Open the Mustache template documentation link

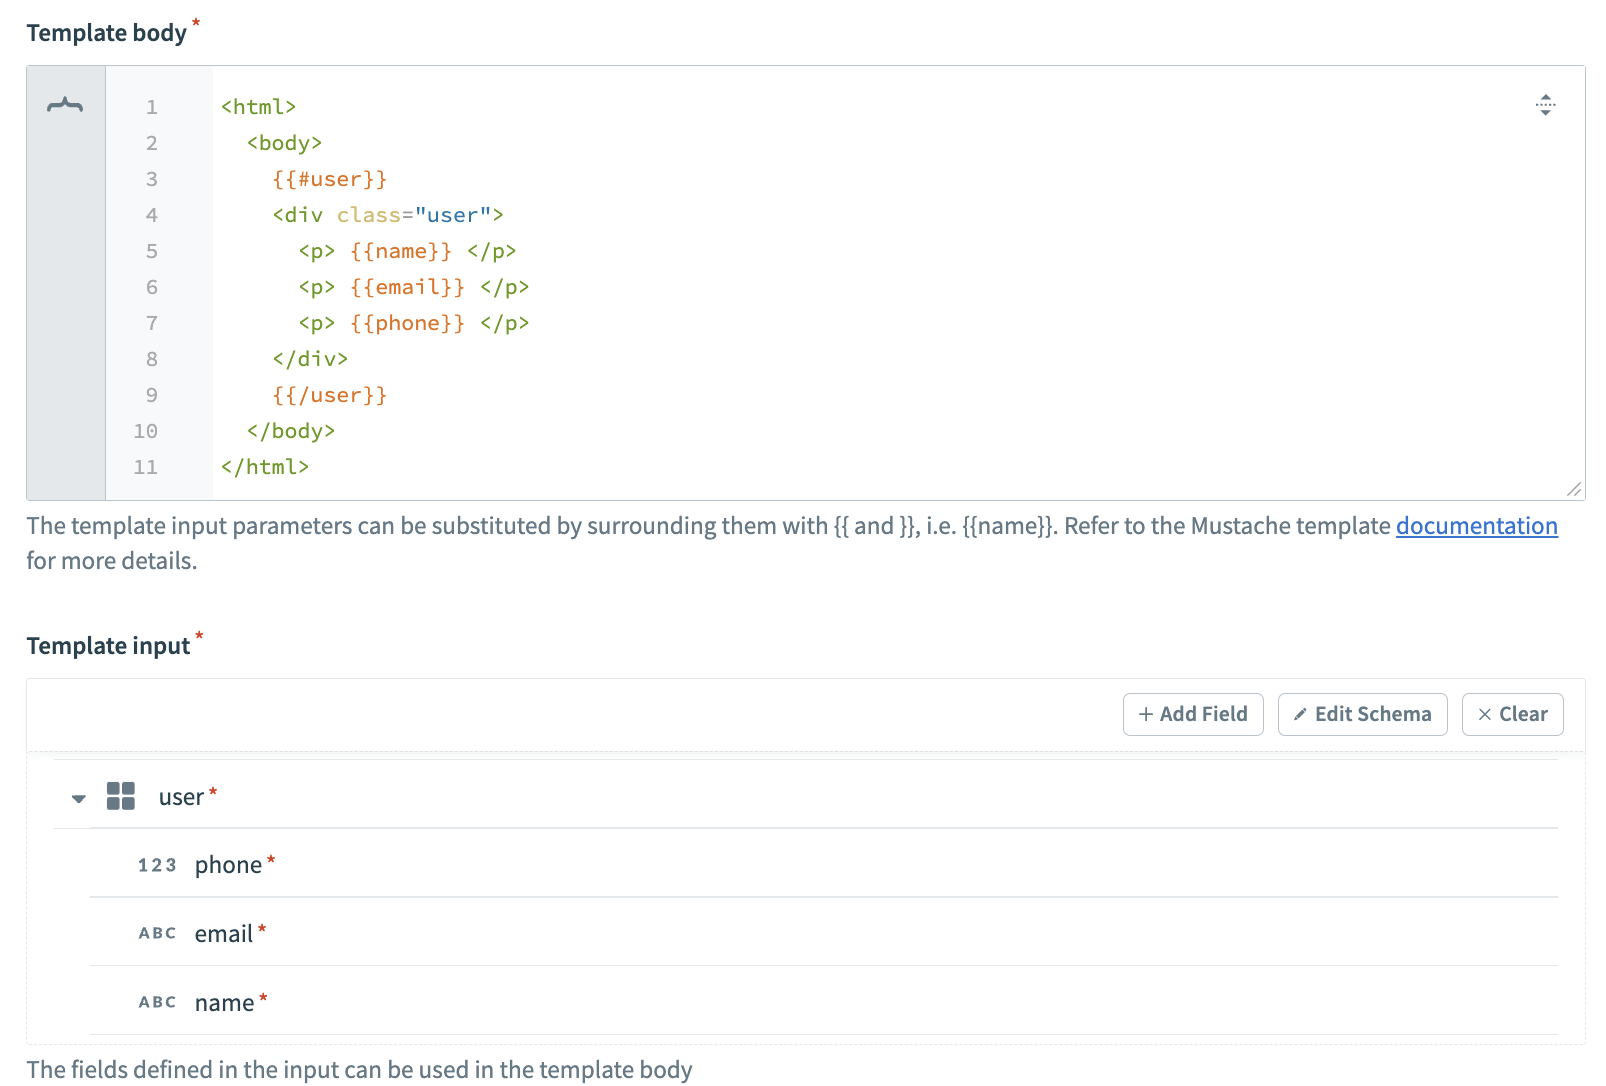click(1477, 525)
